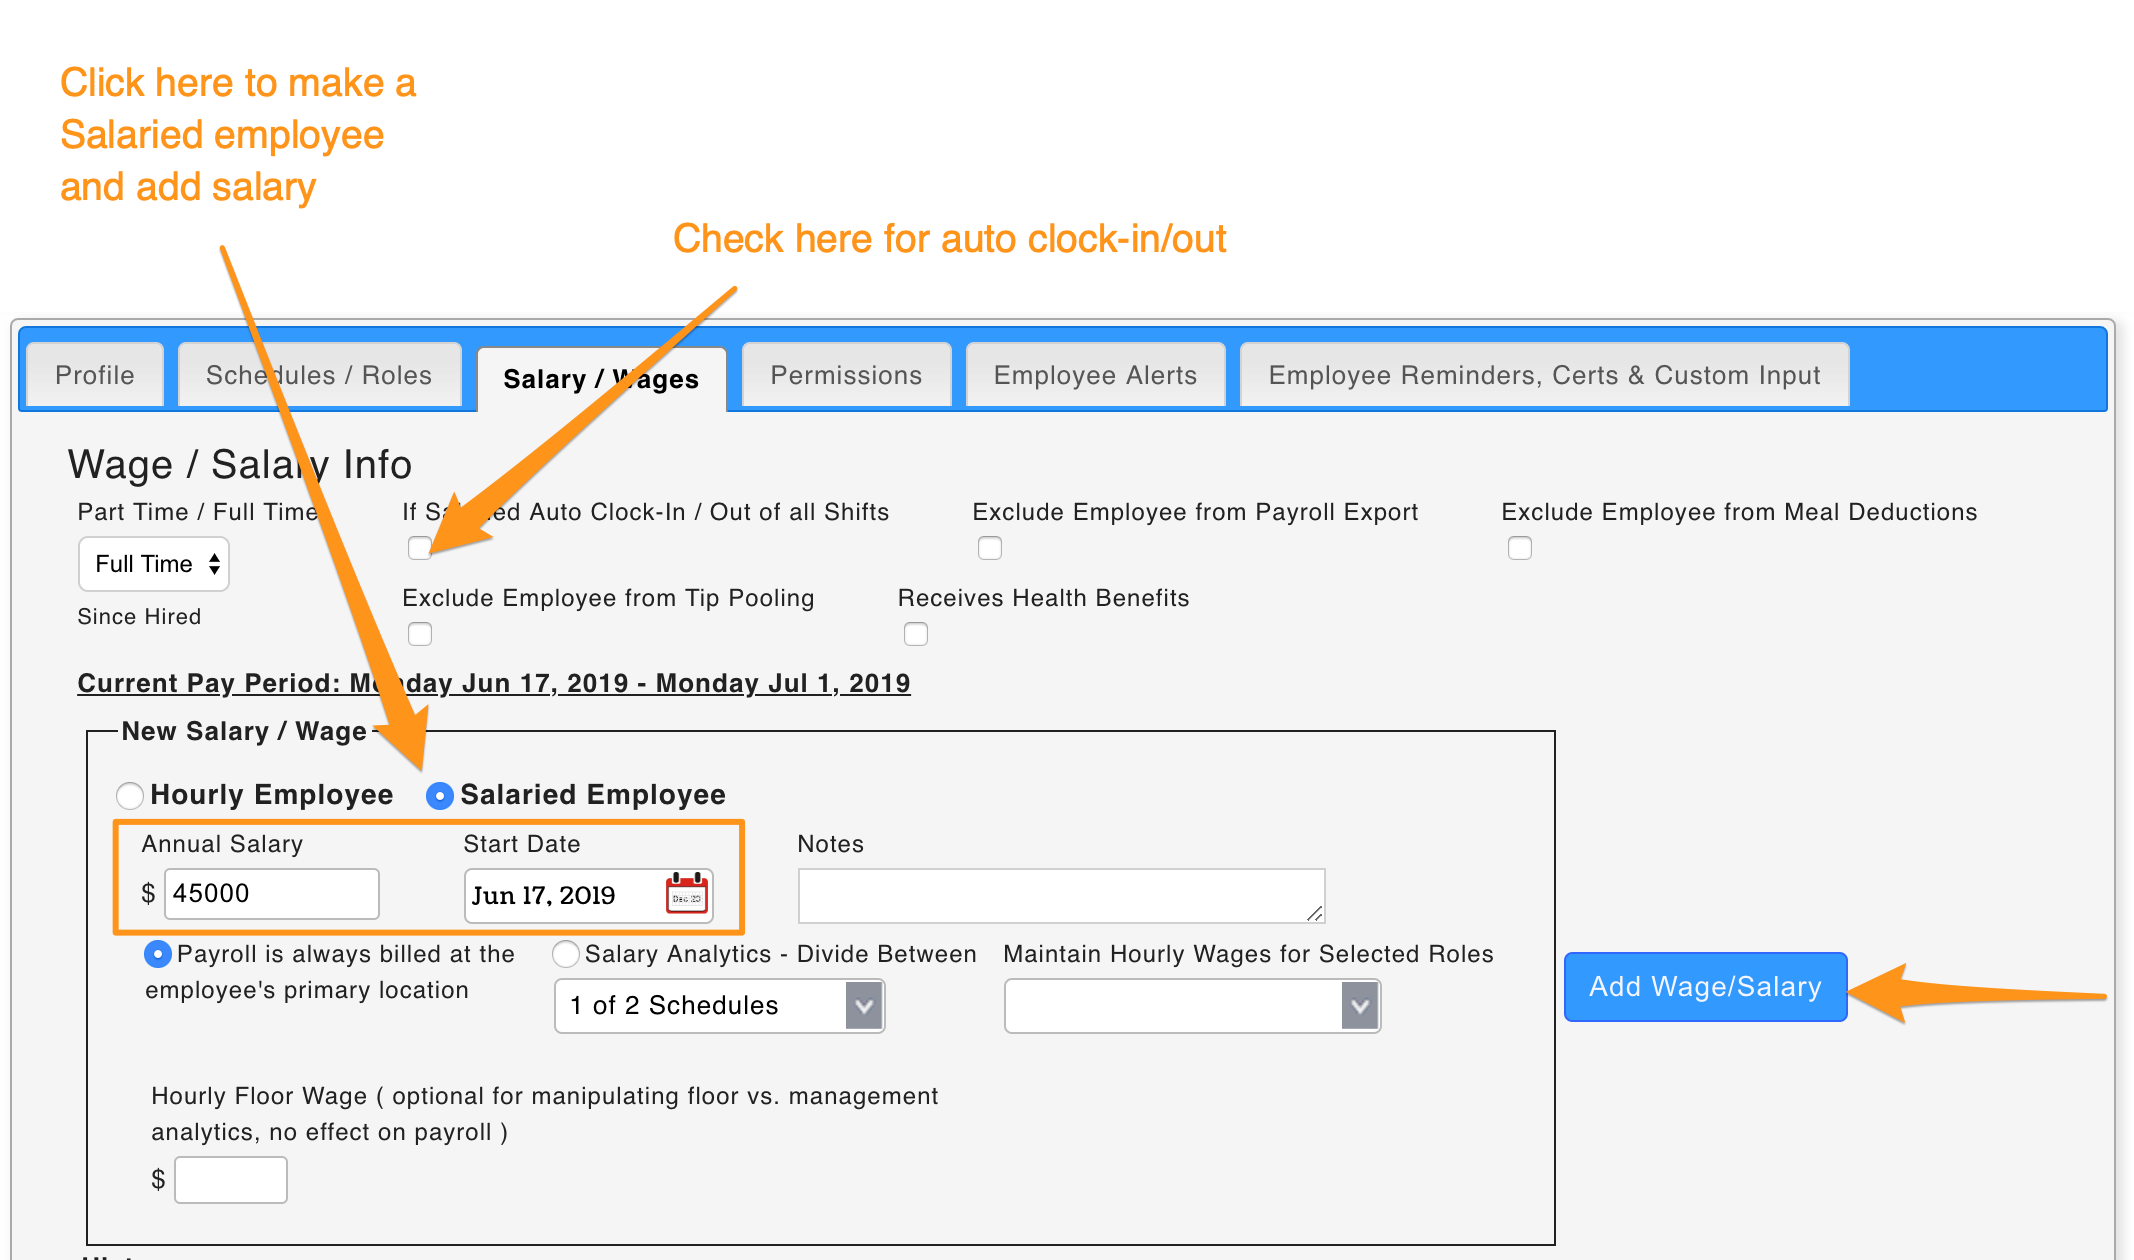The image size is (2134, 1260).
Task: Toggle Exclude Employee from Tip Pooling
Action: click(420, 634)
